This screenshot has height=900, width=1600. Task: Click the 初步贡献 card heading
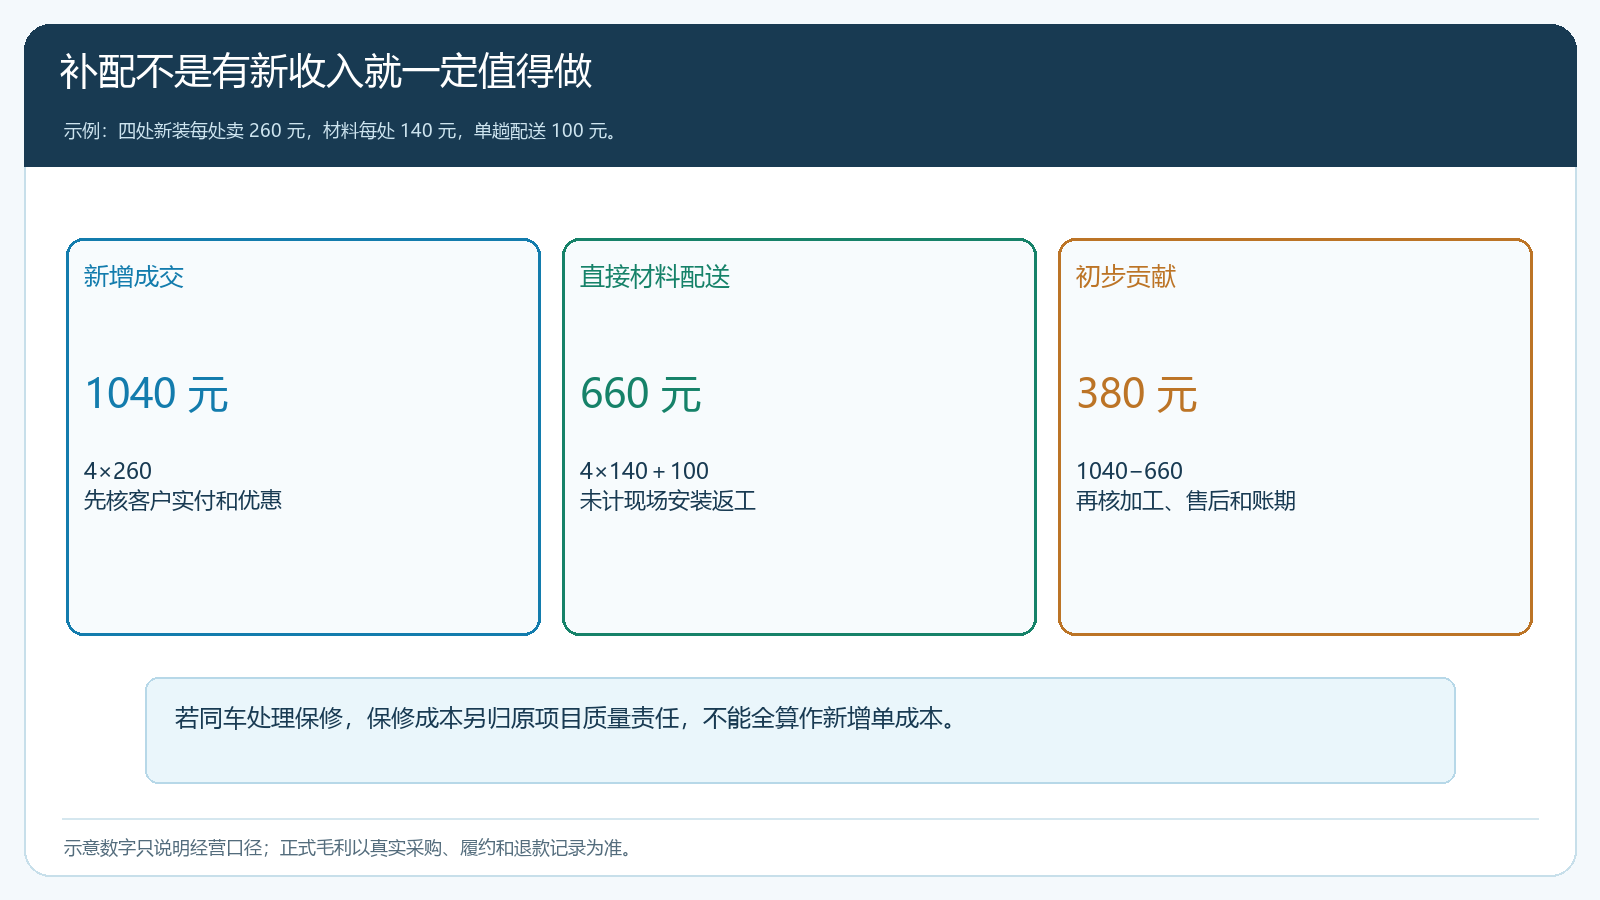(1126, 277)
